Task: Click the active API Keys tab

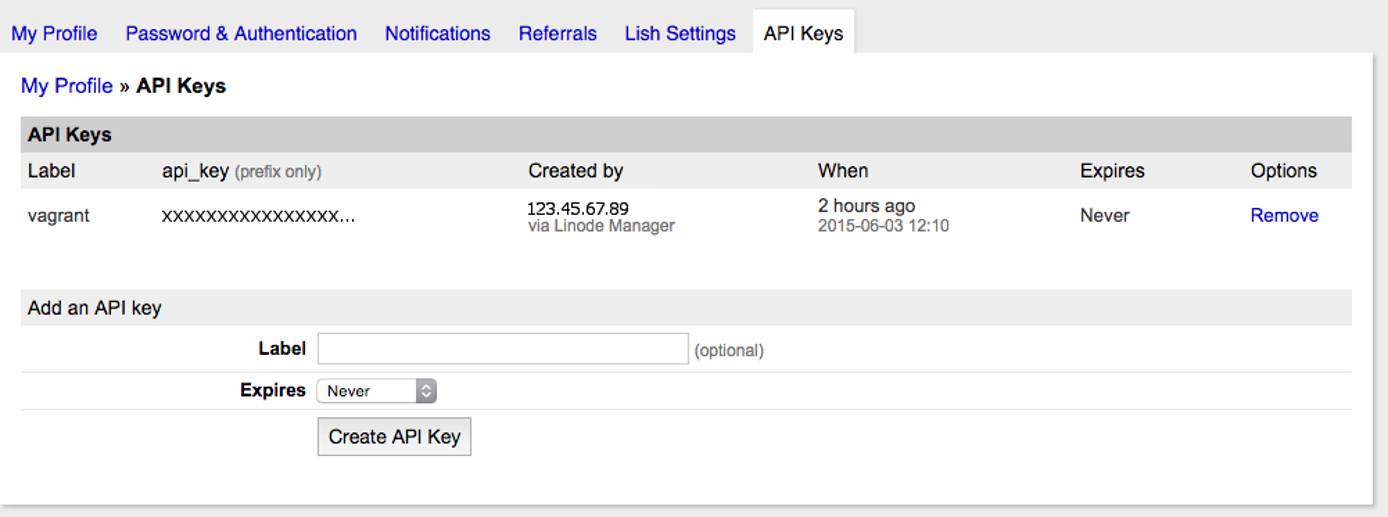Action: coord(803,33)
